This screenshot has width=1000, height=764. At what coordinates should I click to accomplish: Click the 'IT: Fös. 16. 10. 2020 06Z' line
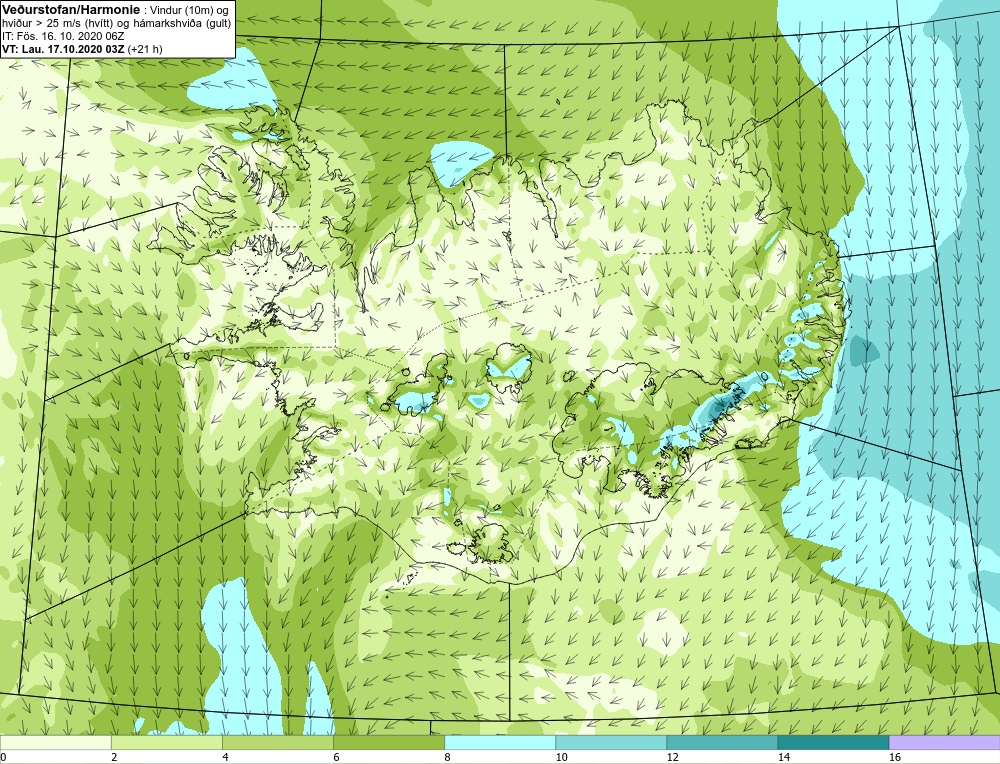point(62,36)
